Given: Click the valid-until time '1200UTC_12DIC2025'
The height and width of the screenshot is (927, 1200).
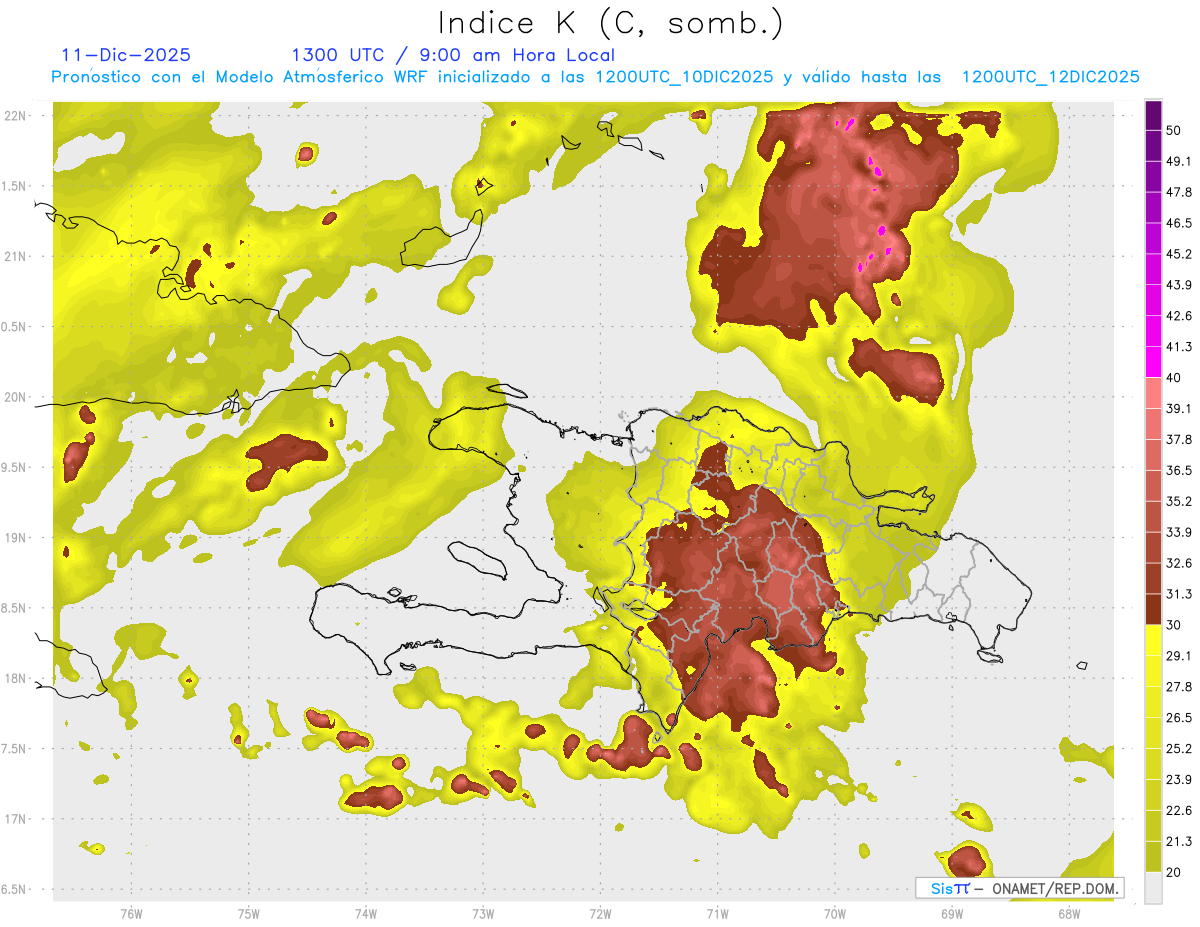Looking at the screenshot, I should pyautogui.click(x=1050, y=77).
